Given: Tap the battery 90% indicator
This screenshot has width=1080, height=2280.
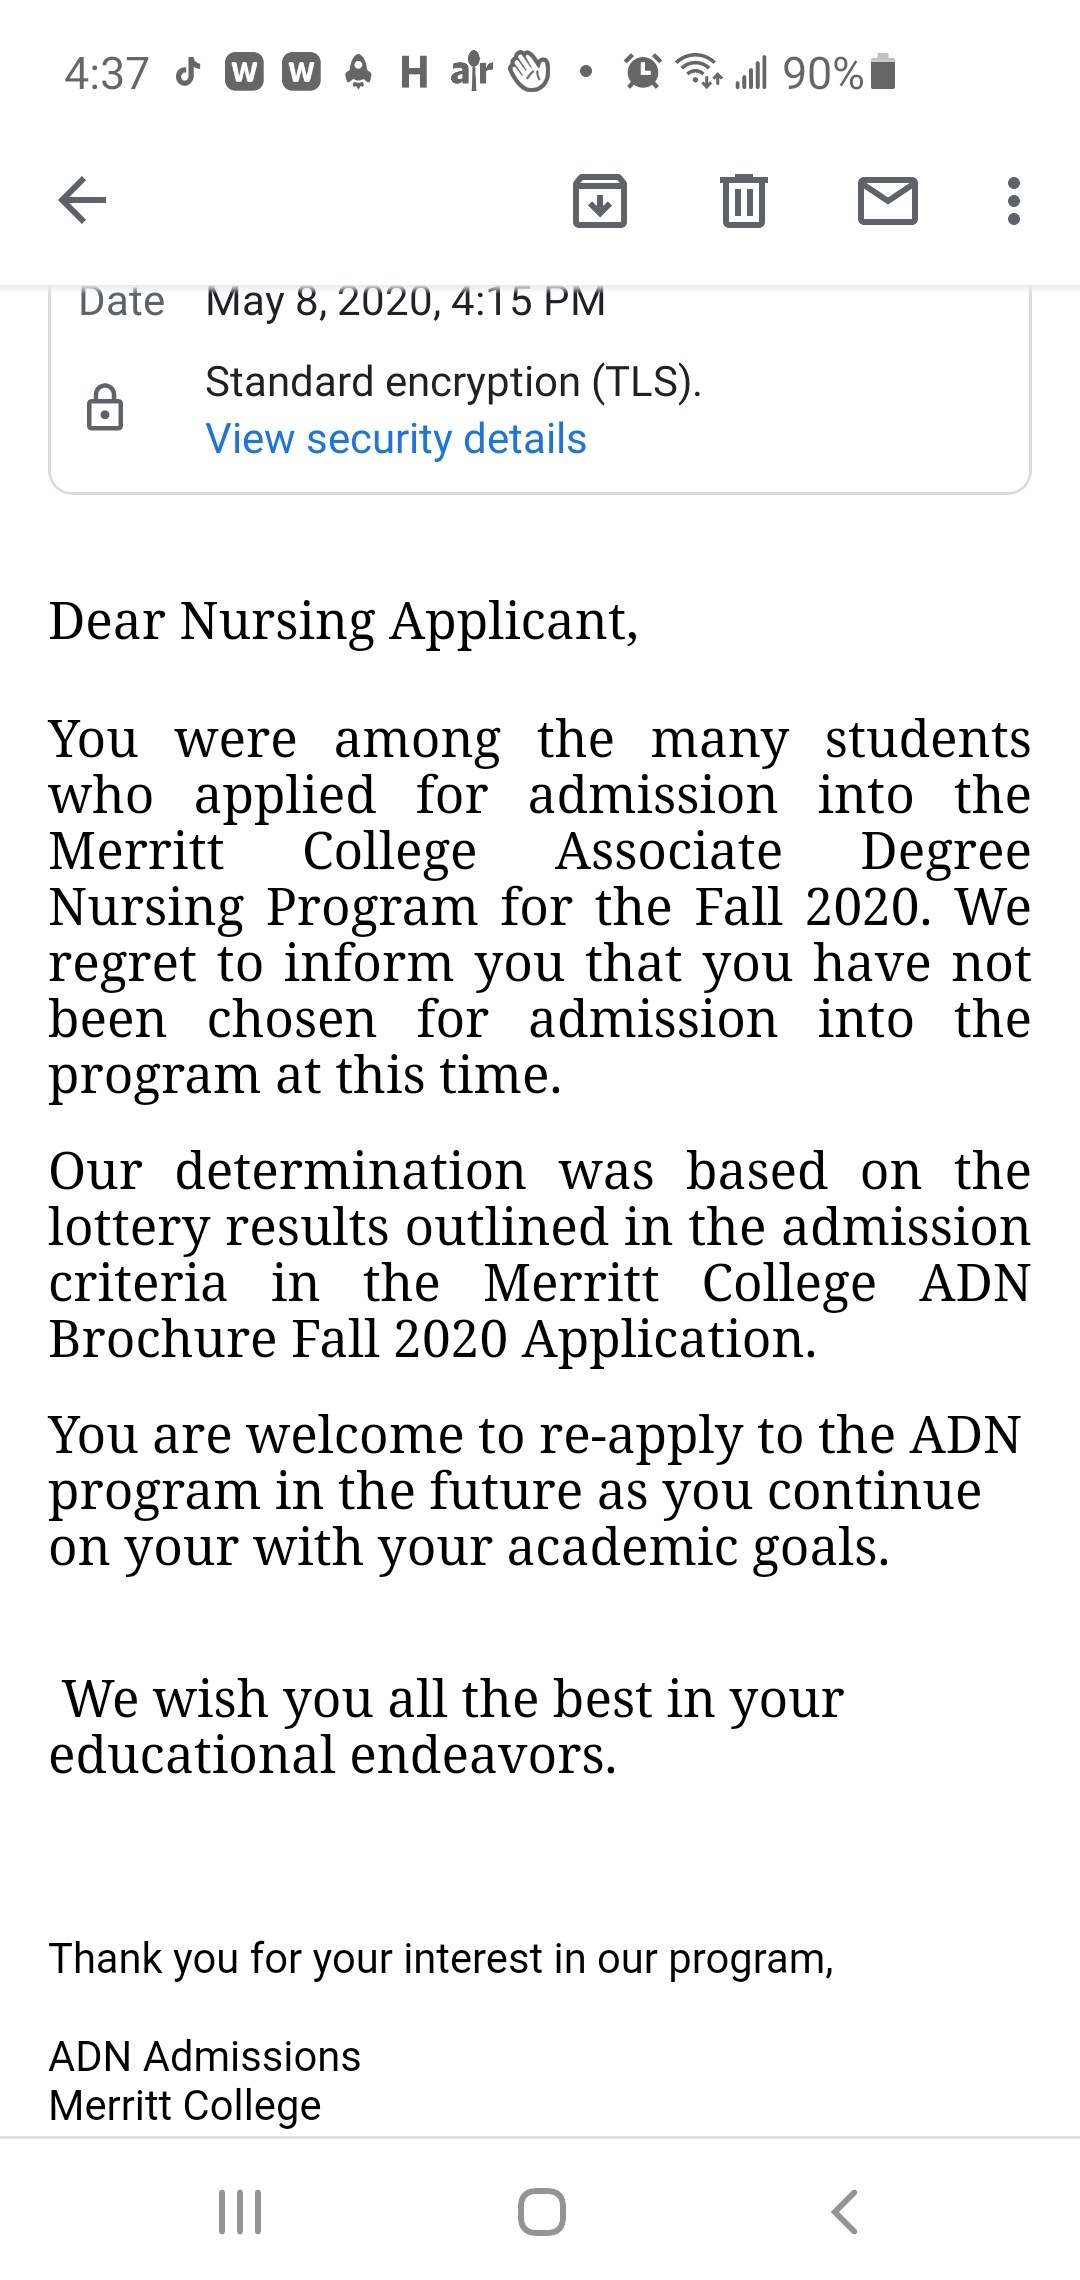Looking at the screenshot, I should click(839, 73).
